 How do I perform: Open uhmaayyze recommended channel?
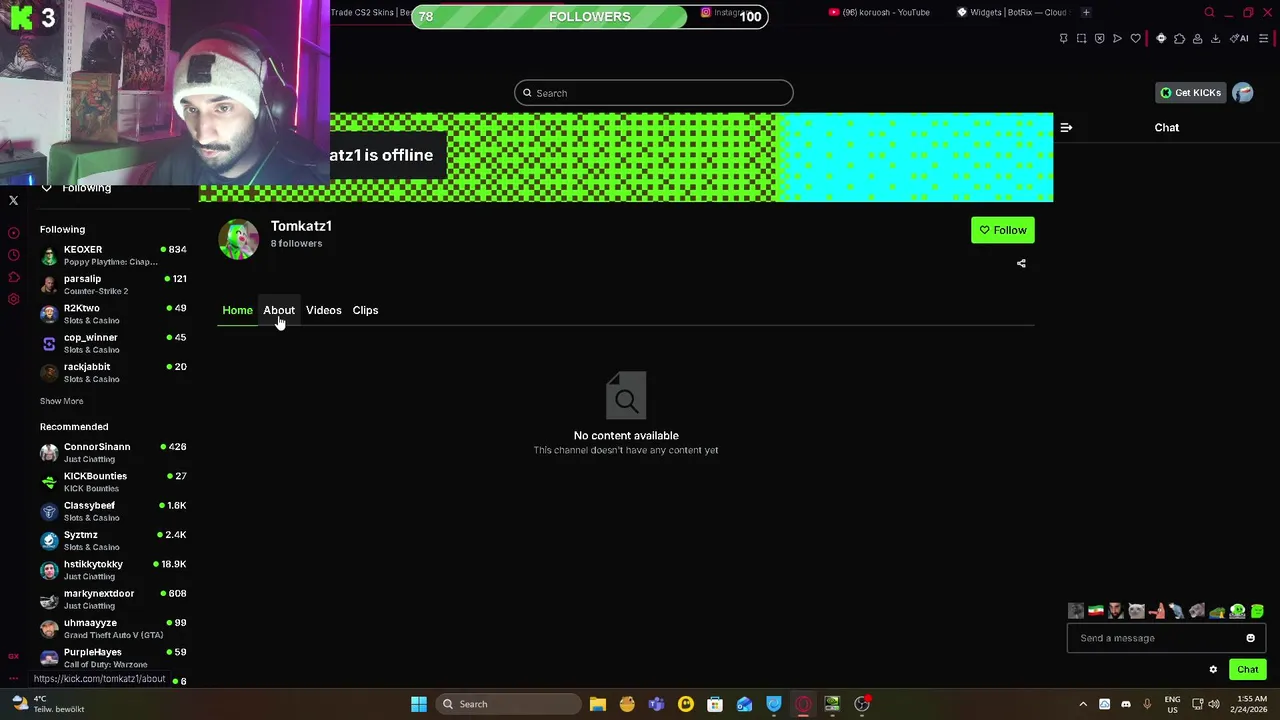[113, 628]
